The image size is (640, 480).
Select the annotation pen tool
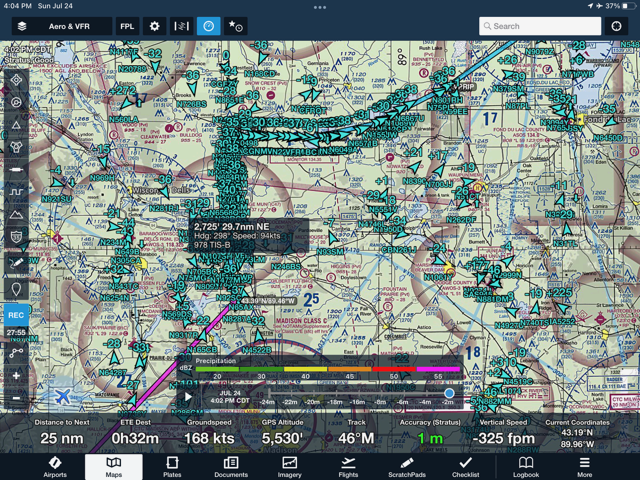pyautogui.click(x=16, y=262)
